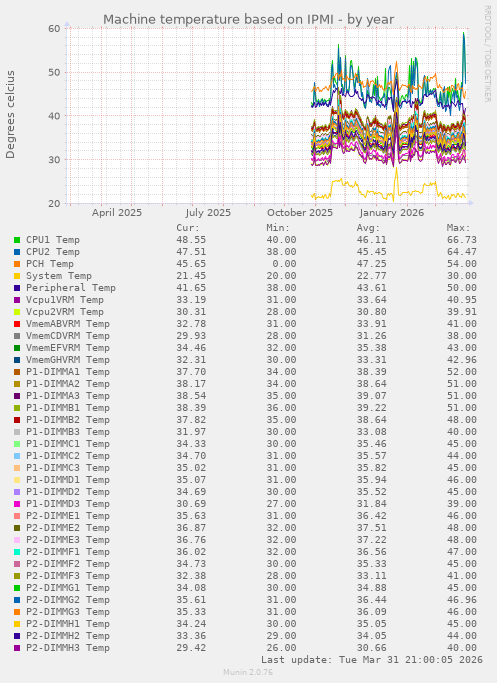Image resolution: width=497 pixels, height=683 pixels.
Task: Click the 'Cur:' column header
Action: pyautogui.click(x=188, y=228)
